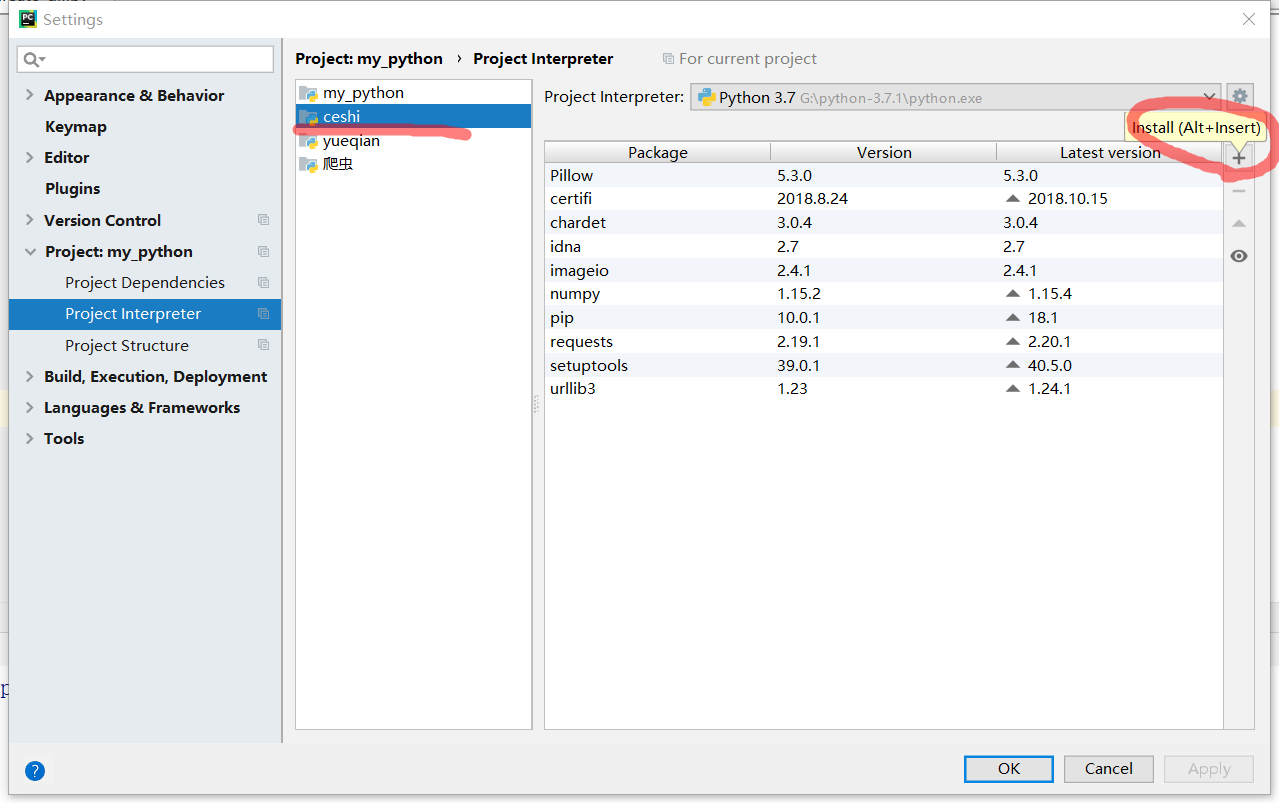The height and width of the screenshot is (803, 1279).
Task: Toggle the show early releases eye icon
Action: tap(1239, 256)
